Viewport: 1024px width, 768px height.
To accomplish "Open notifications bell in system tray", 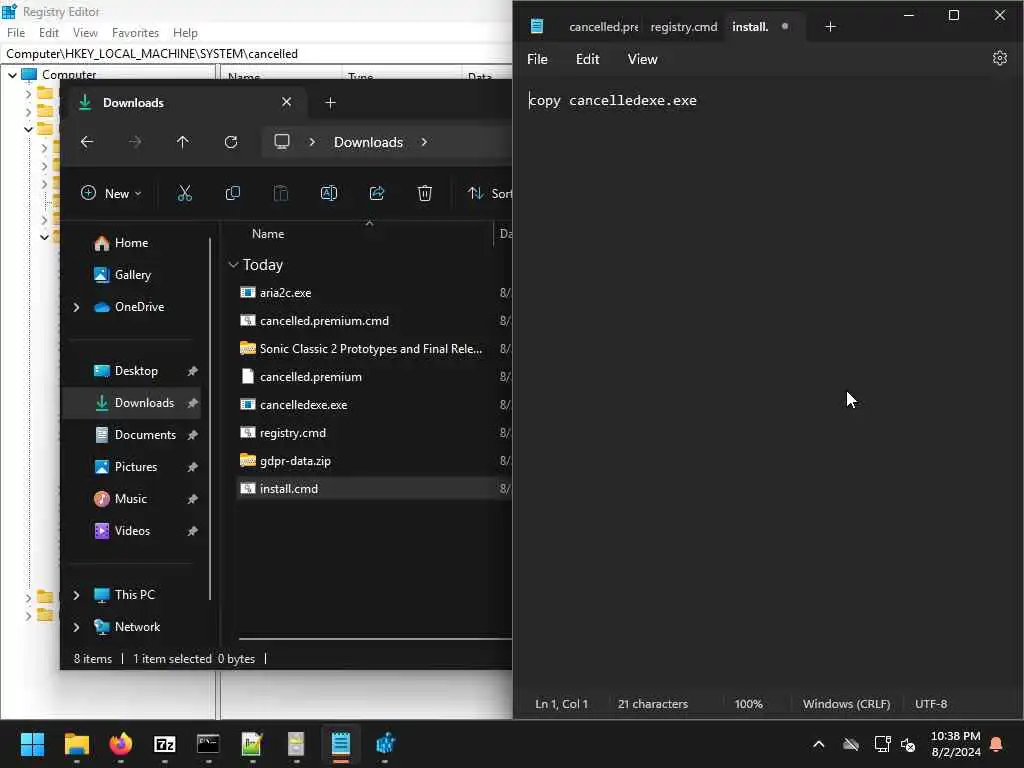I will coord(997,744).
